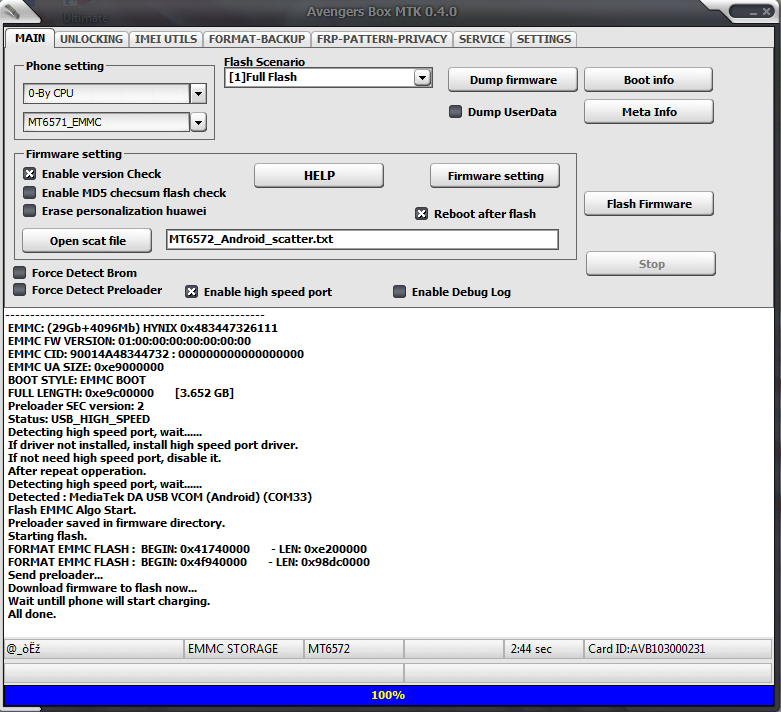This screenshot has width=781, height=712.
Task: Click the 'EMMC UA SIZE: 0xe9000000' log line
Action: [x=86, y=367]
